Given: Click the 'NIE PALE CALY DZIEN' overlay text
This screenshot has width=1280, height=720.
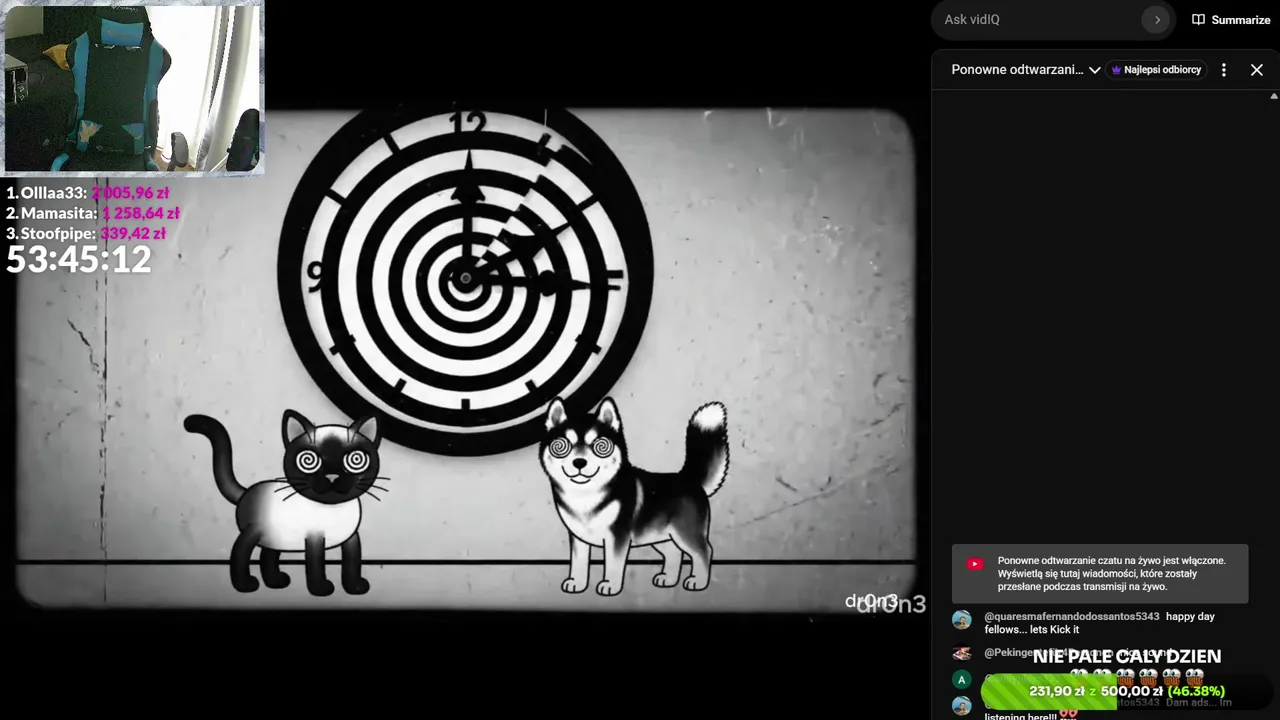Looking at the screenshot, I should (x=1127, y=657).
